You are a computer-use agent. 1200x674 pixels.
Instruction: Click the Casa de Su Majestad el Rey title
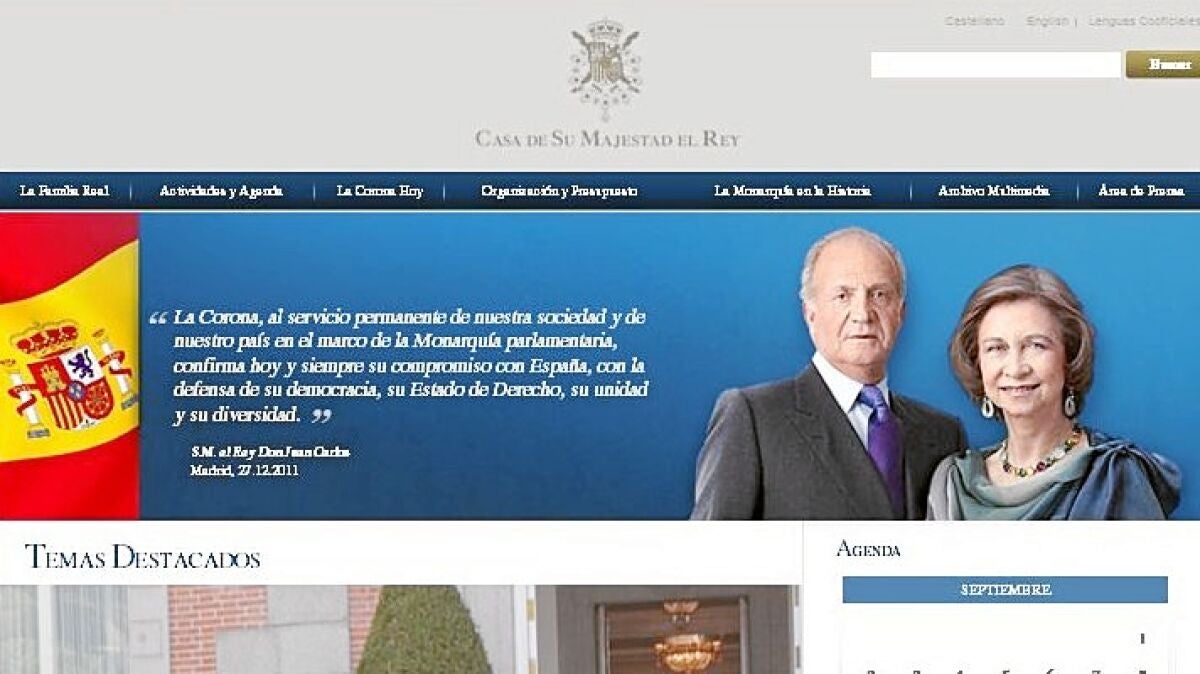607,139
